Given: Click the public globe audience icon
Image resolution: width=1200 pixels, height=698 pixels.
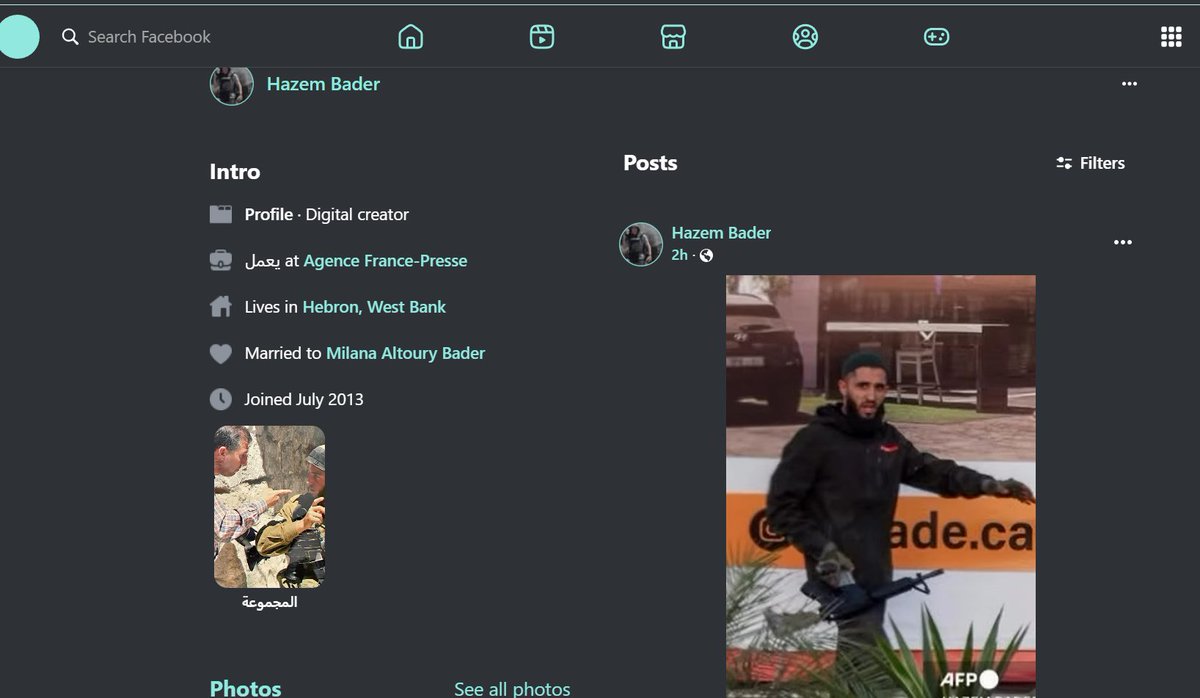Looking at the screenshot, I should click(x=706, y=256).
